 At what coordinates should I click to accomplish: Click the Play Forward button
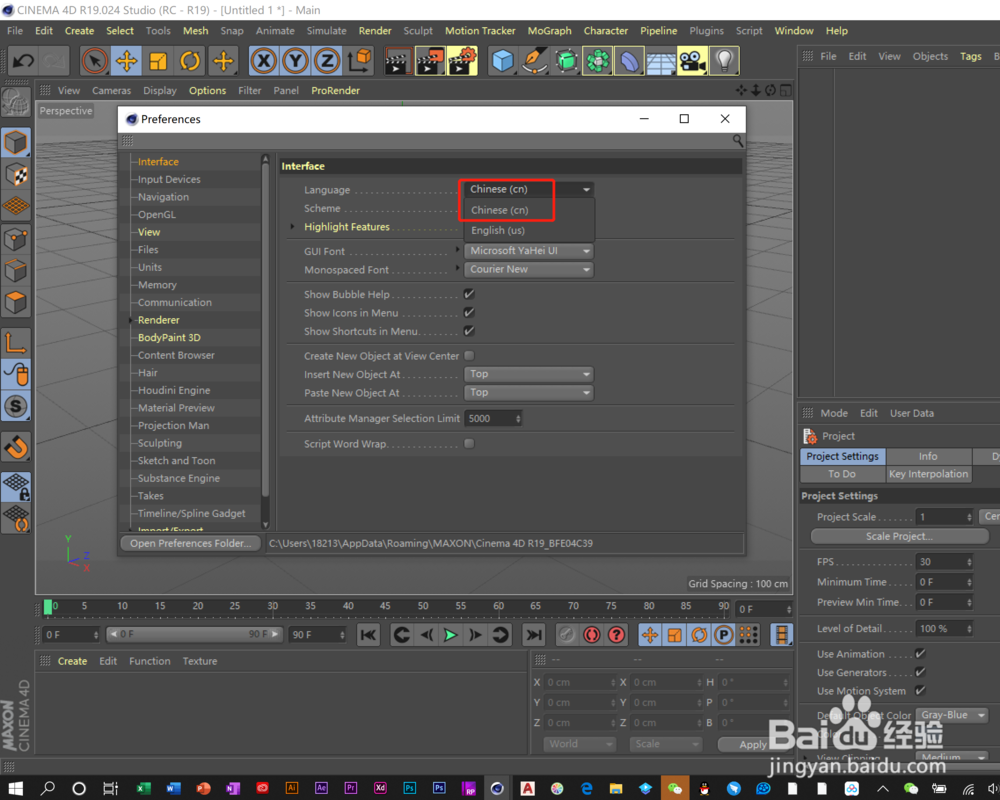pyautogui.click(x=450, y=635)
